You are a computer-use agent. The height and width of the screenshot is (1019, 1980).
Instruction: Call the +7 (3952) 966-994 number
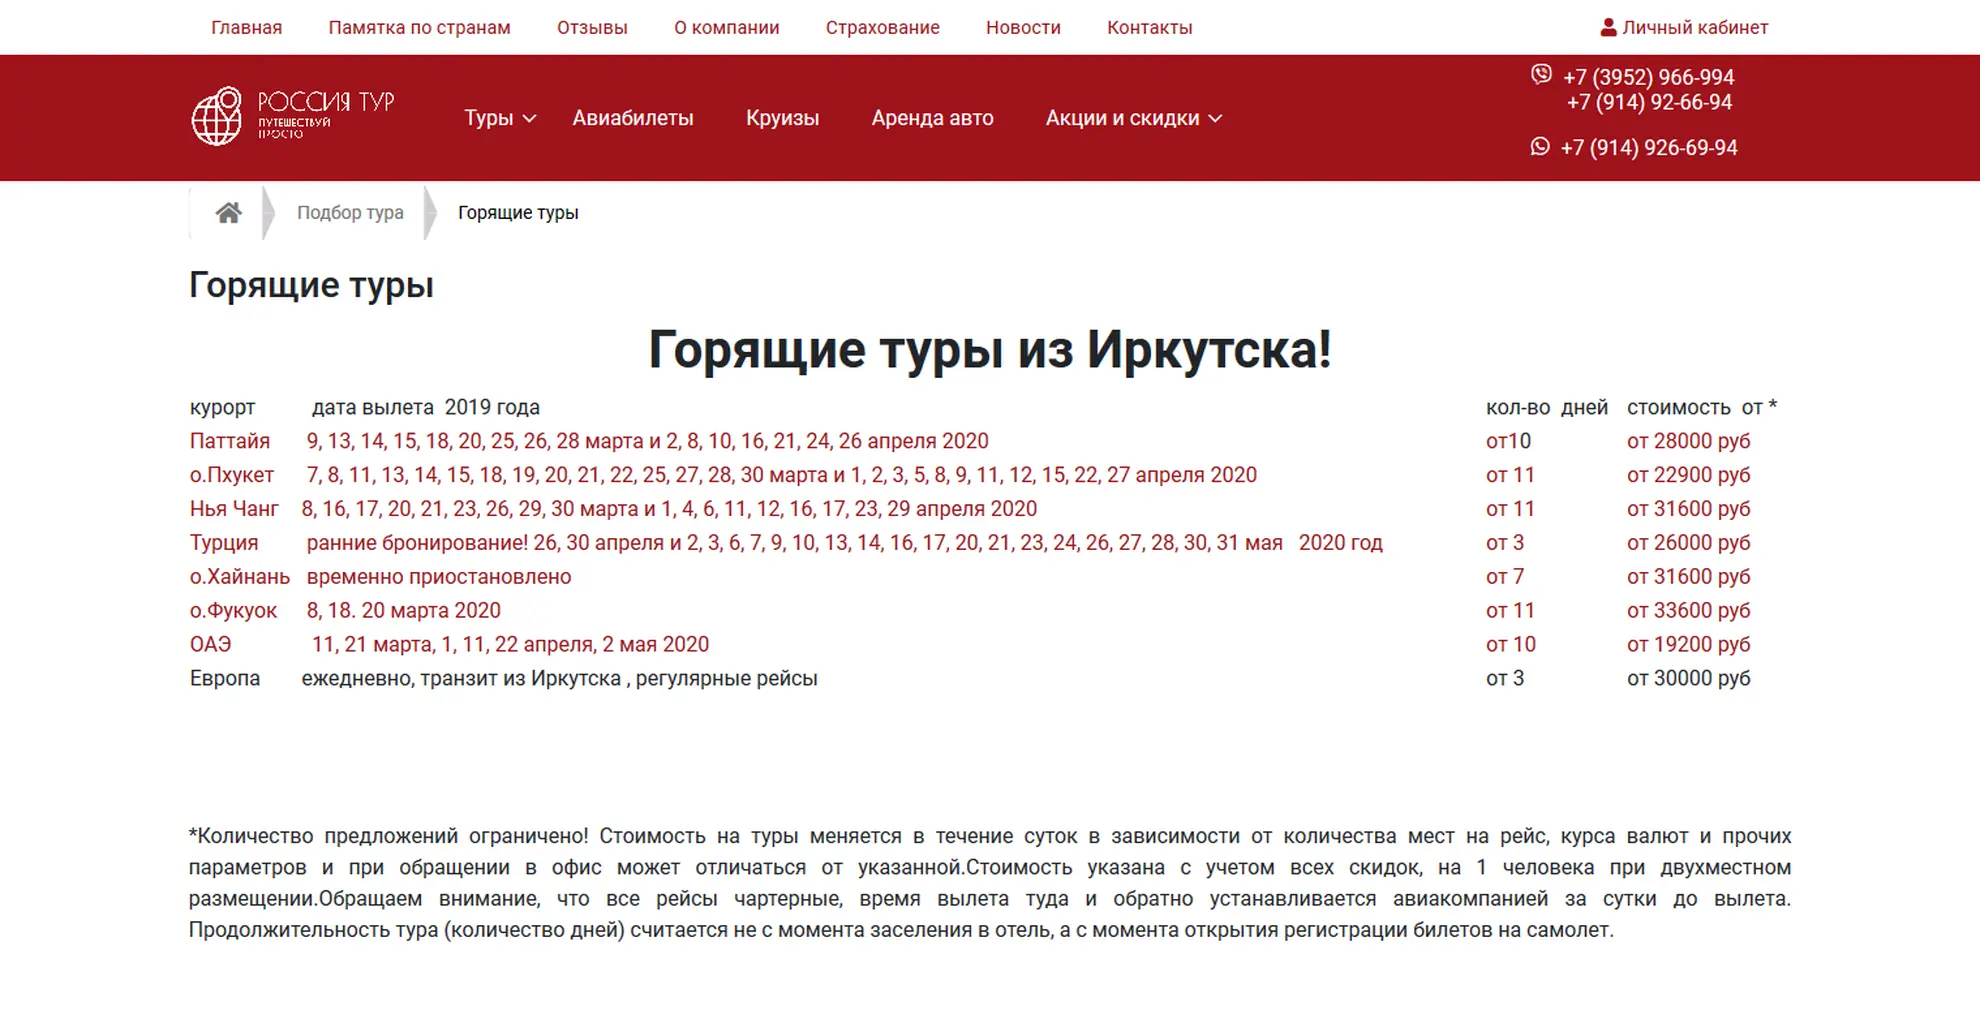[x=1648, y=77]
